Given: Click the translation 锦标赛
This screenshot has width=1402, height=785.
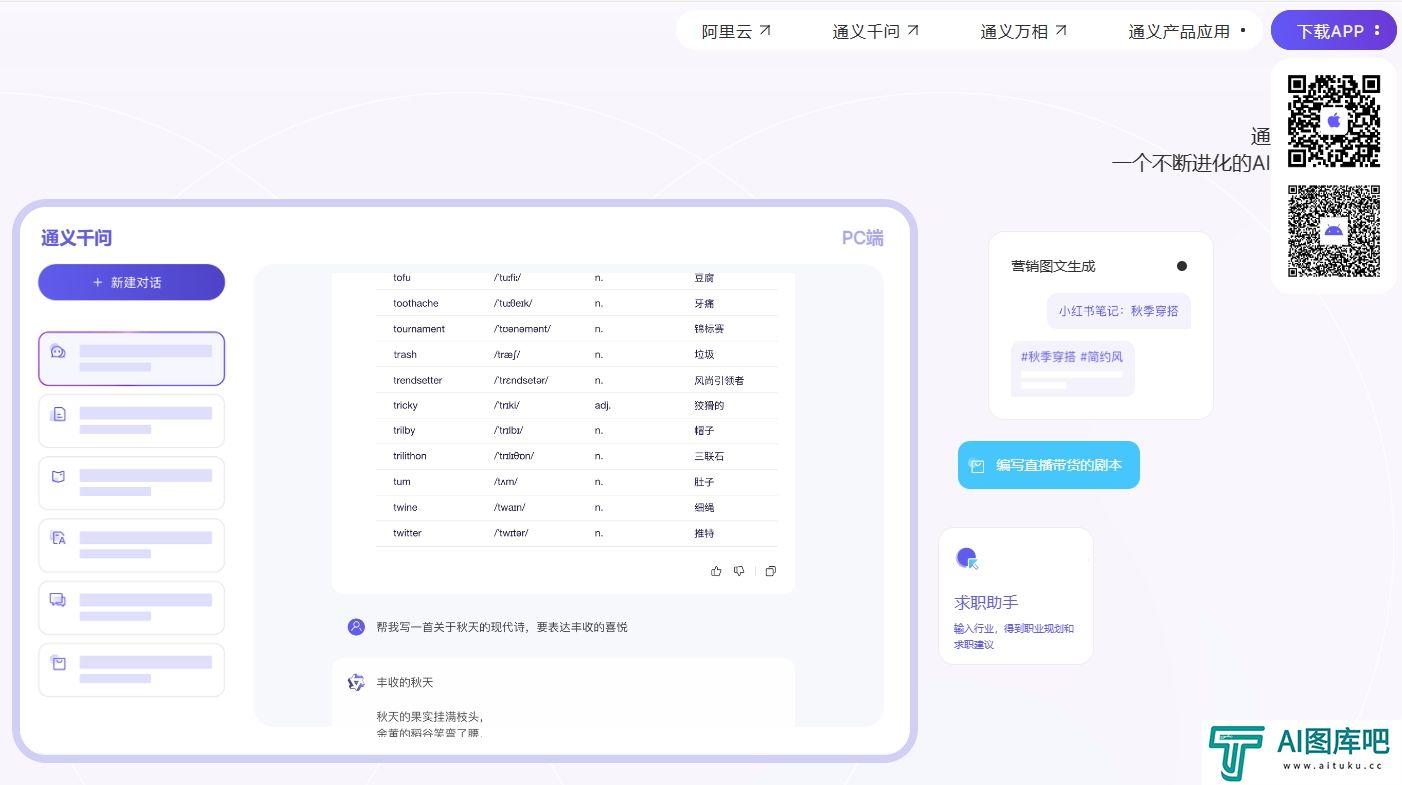Looking at the screenshot, I should click(709, 329).
